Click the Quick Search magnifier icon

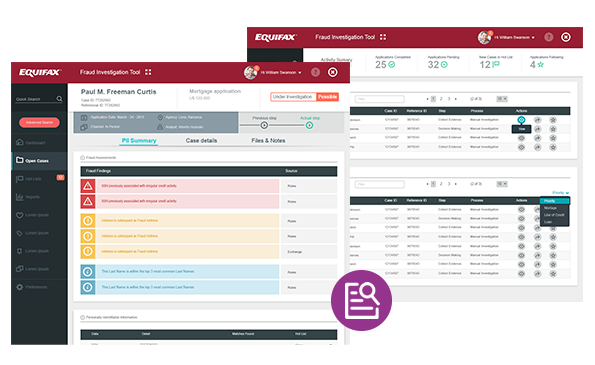pyautogui.click(x=59, y=99)
